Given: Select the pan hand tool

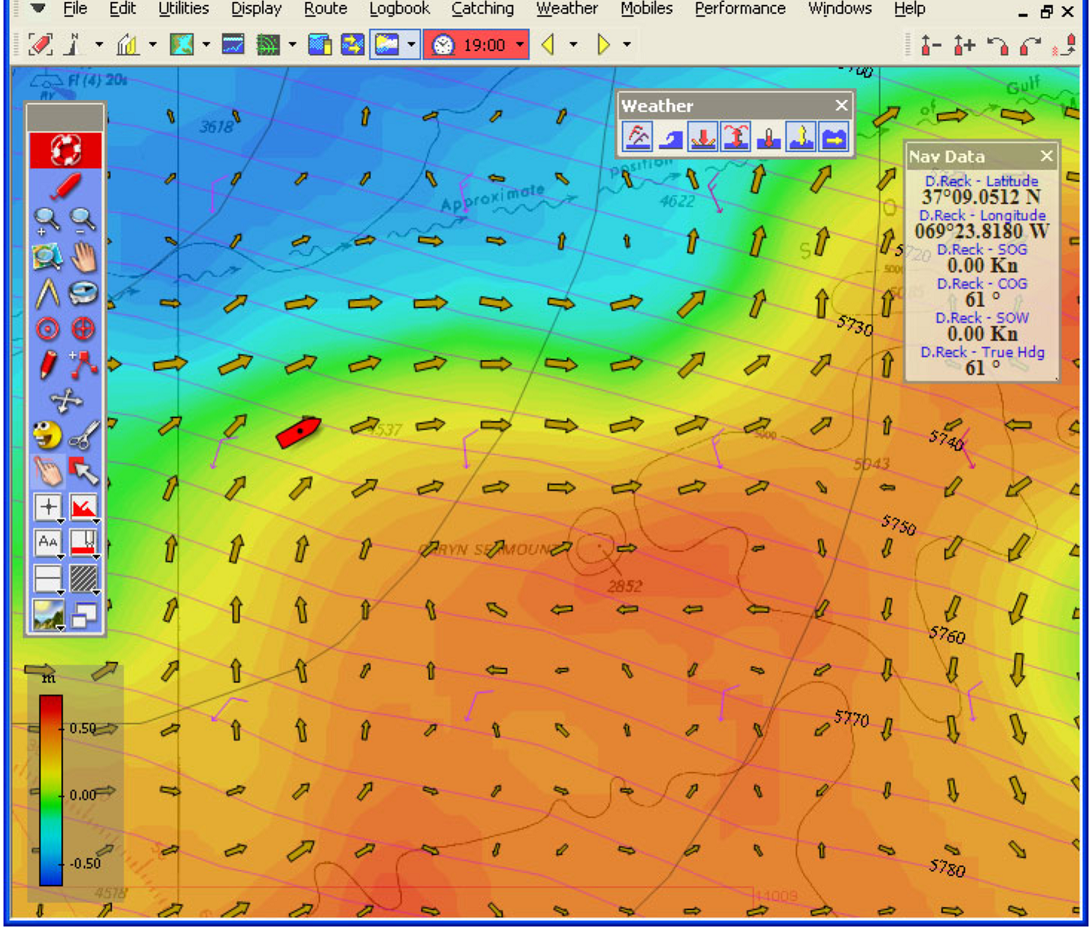Looking at the screenshot, I should [x=85, y=258].
